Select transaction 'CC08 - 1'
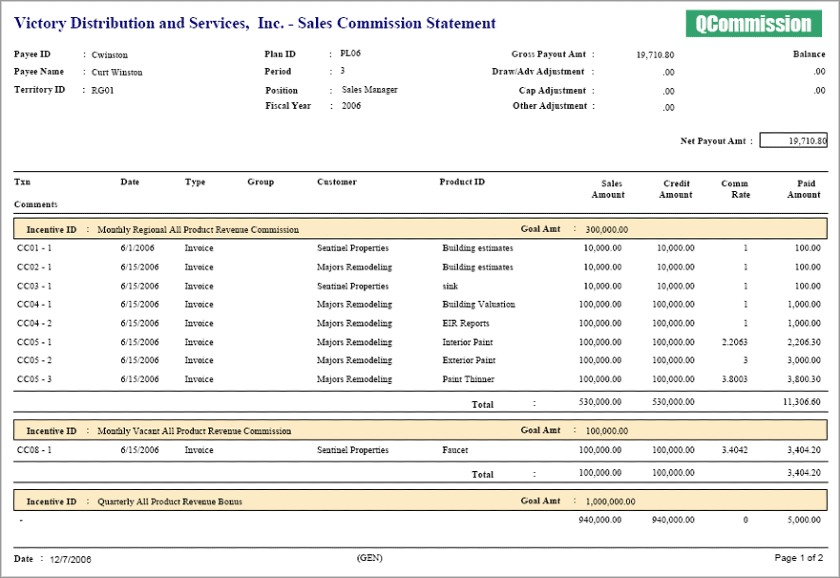 pos(34,450)
